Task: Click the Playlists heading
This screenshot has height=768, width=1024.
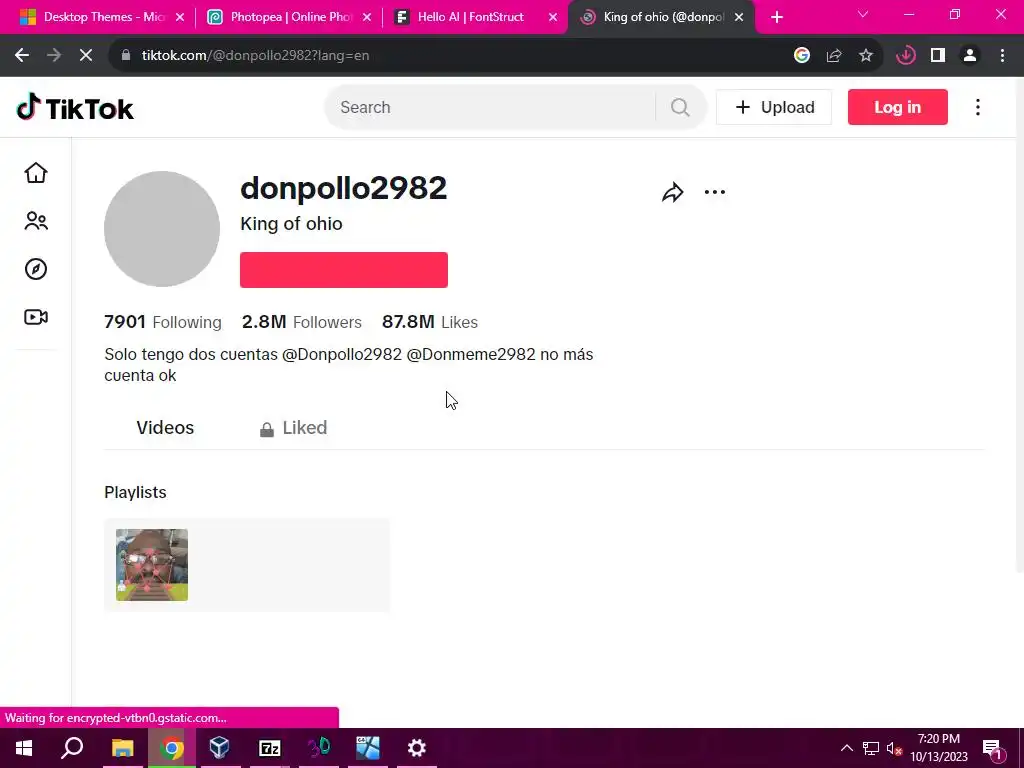Action: [135, 492]
